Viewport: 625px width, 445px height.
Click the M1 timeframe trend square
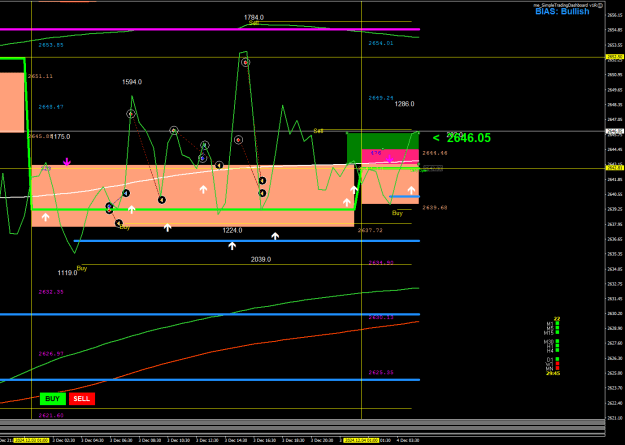pyautogui.click(x=557, y=323)
